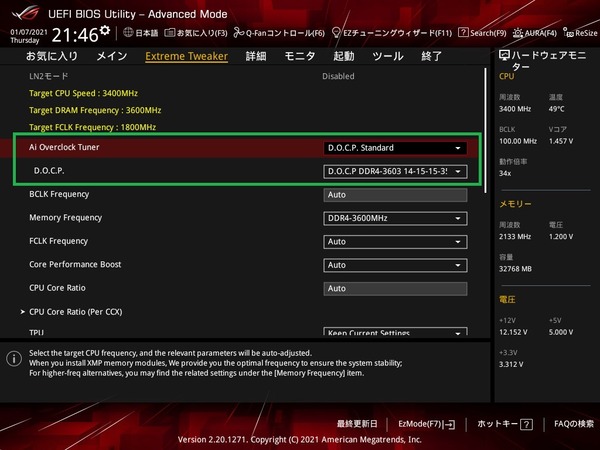Open the 起動 tab

(x=344, y=56)
